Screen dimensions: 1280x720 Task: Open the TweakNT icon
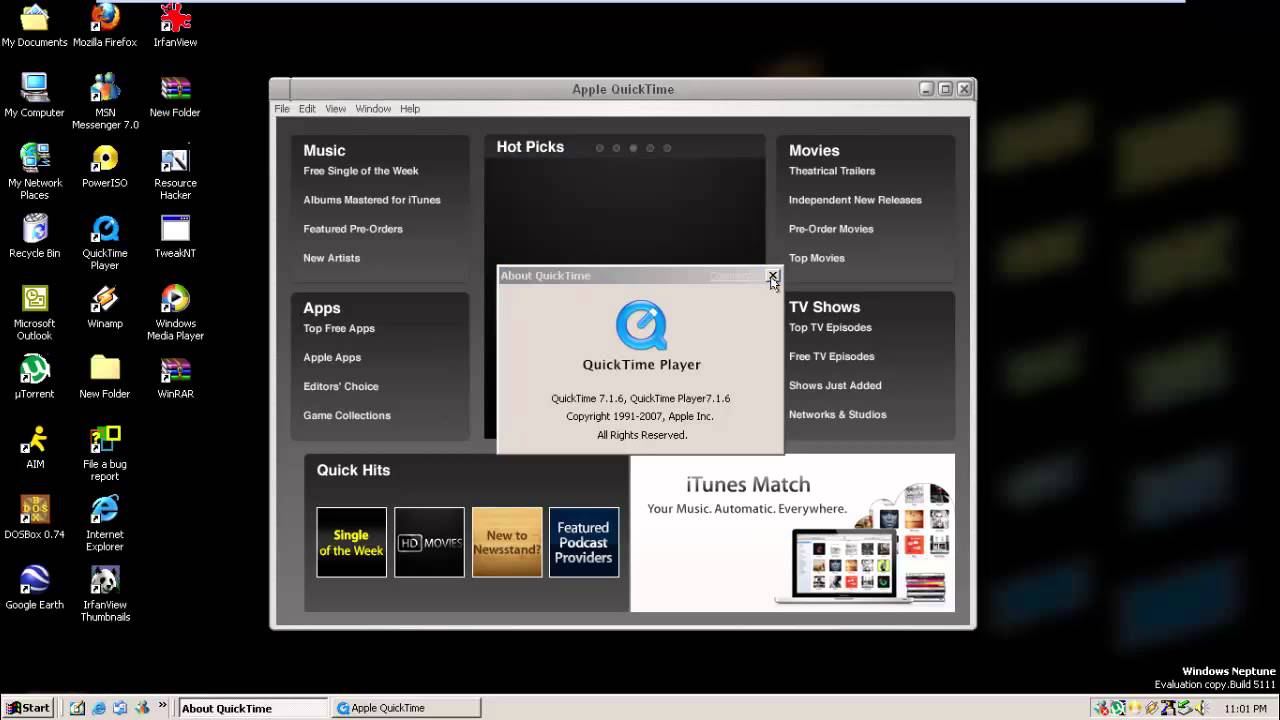[175, 236]
